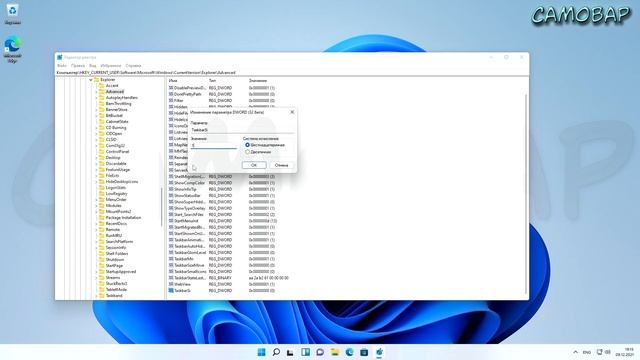Click the ENG language indicator
This screenshot has height=360, width=640.
(x=587, y=352)
